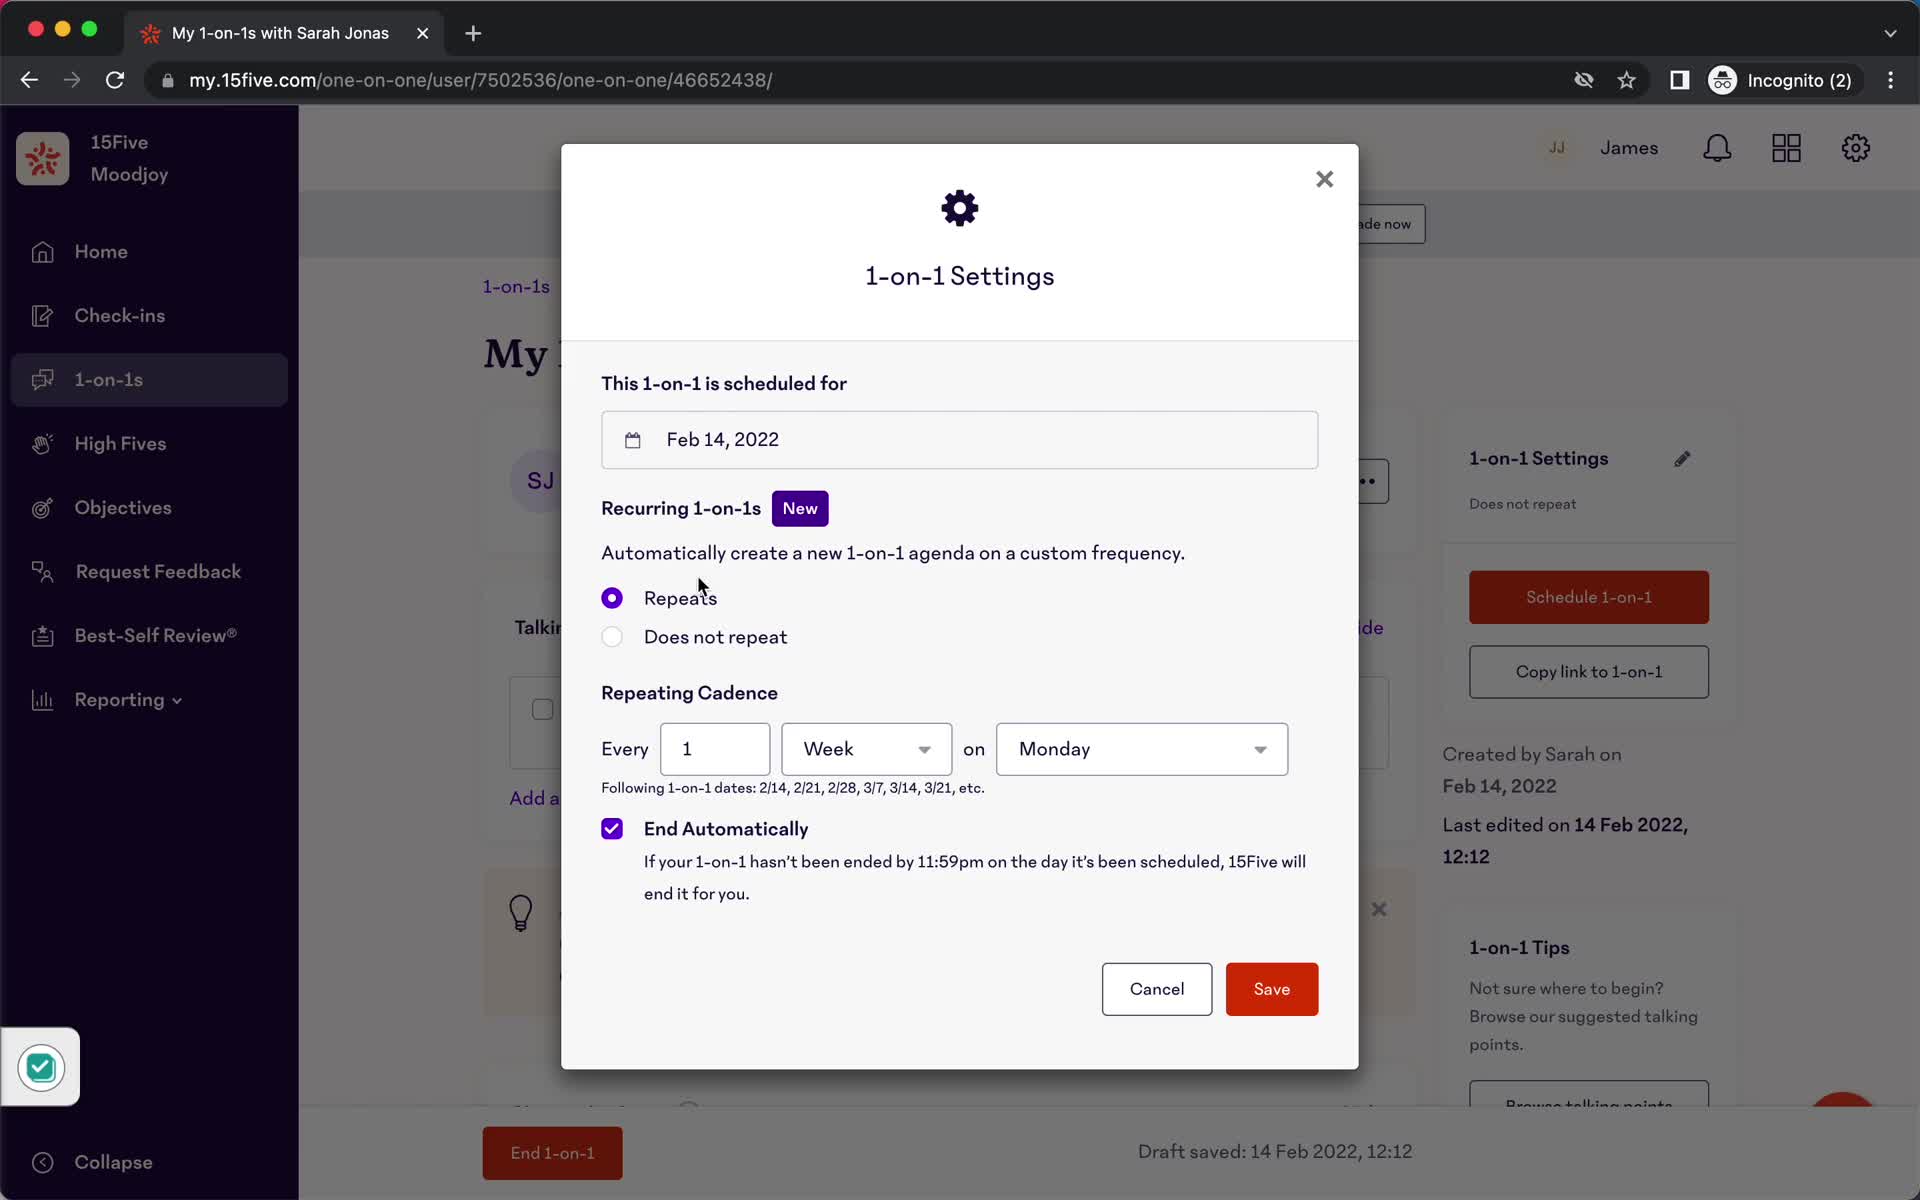Click the Check-ins pencil icon
Viewport: 1920px width, 1200px height.
pyautogui.click(x=42, y=316)
